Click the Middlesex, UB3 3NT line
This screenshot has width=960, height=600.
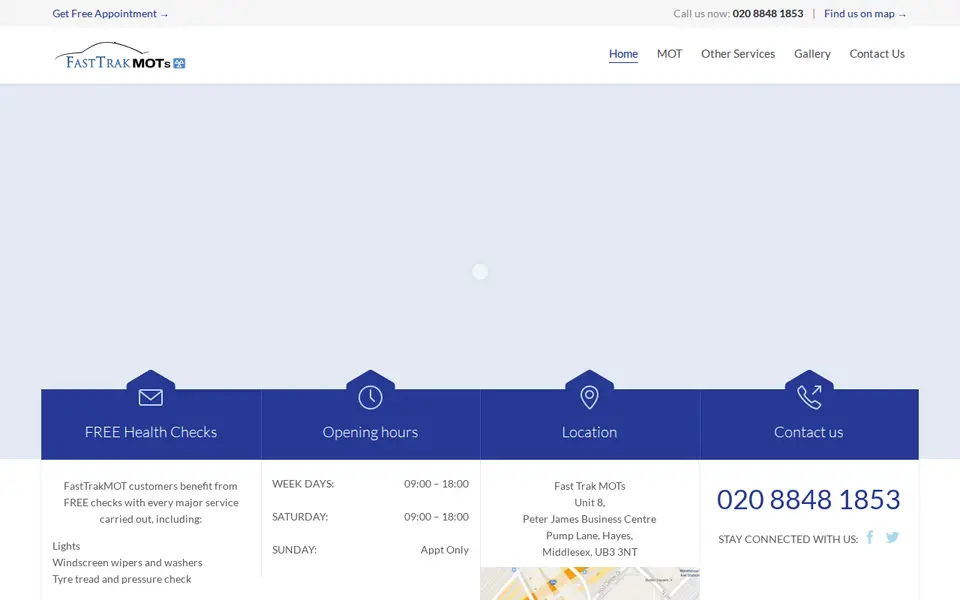pyautogui.click(x=590, y=552)
